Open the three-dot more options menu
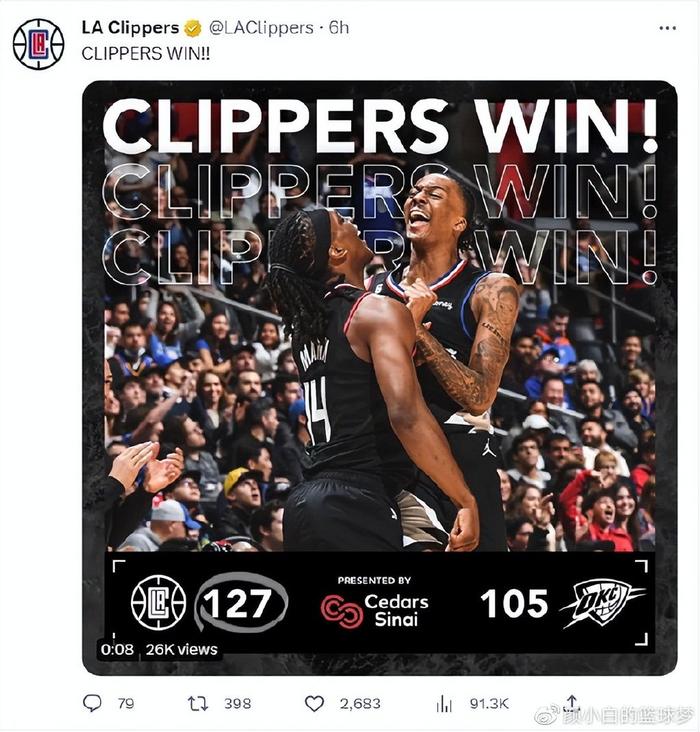 [667, 28]
